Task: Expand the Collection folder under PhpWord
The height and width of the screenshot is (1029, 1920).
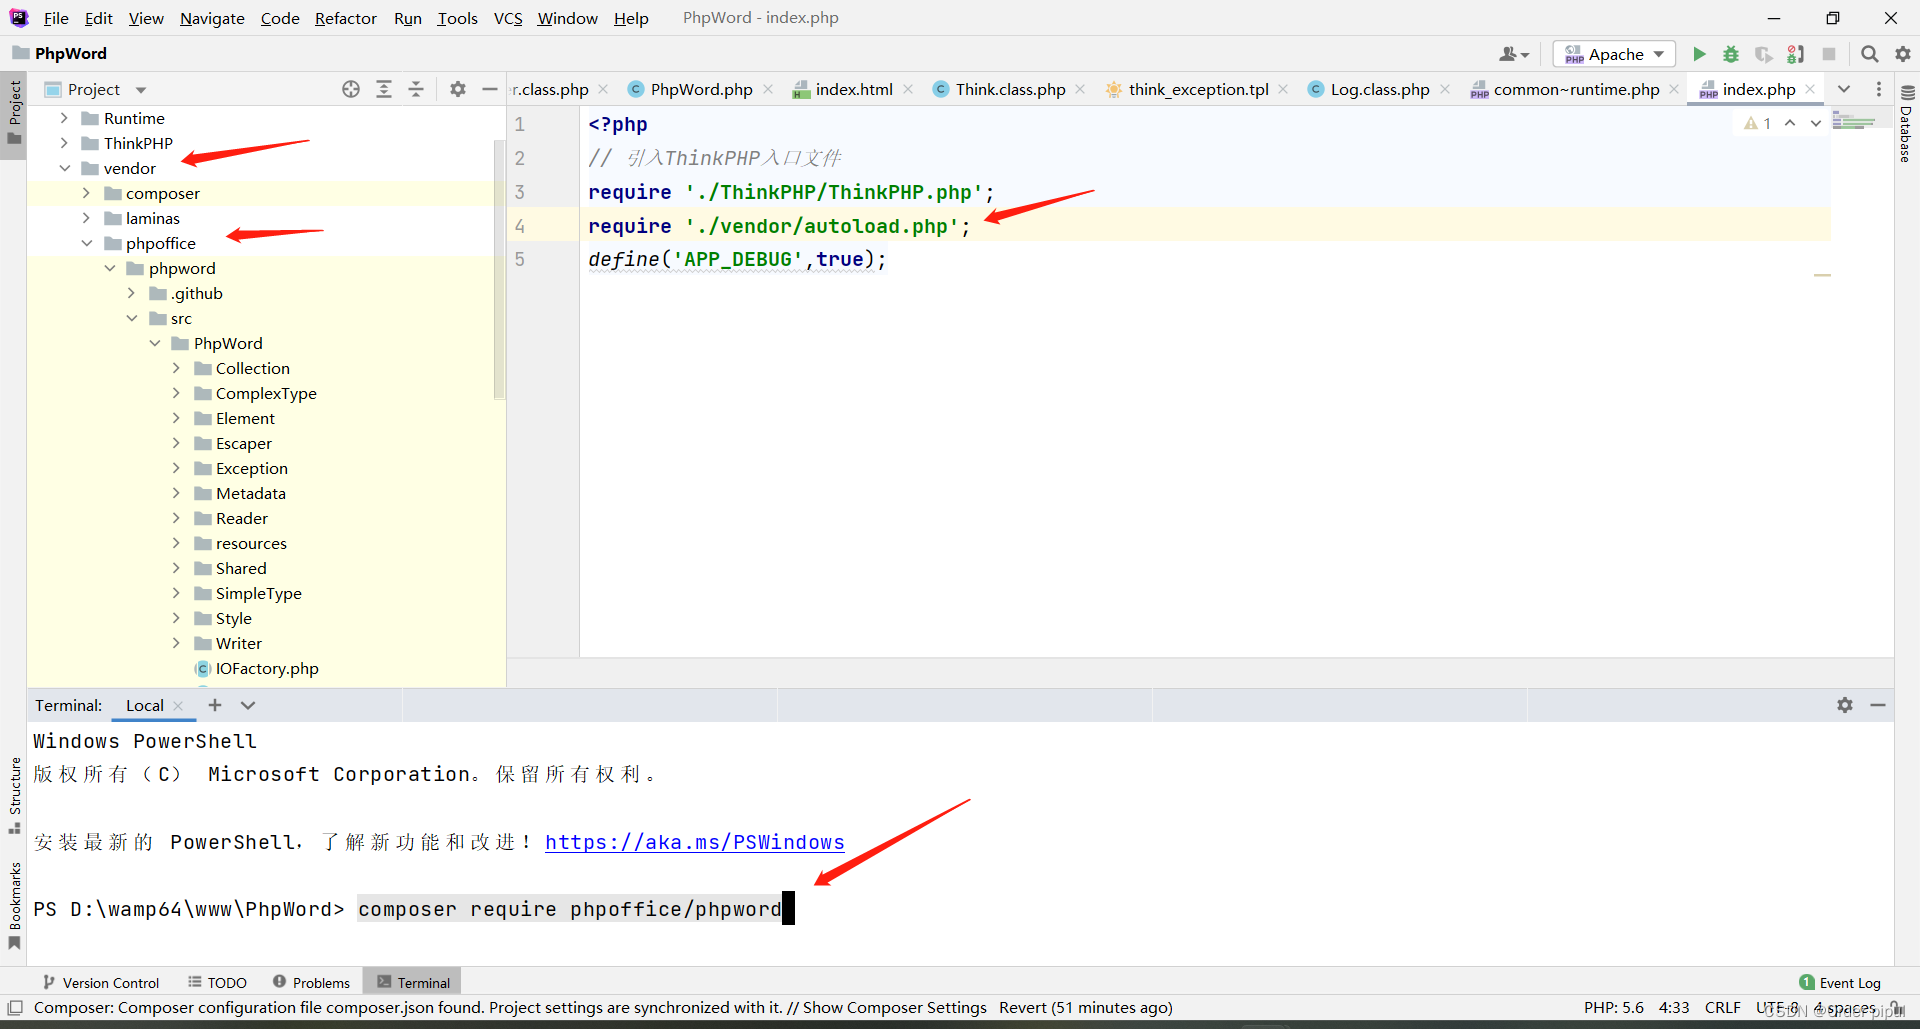Action: pyautogui.click(x=176, y=368)
